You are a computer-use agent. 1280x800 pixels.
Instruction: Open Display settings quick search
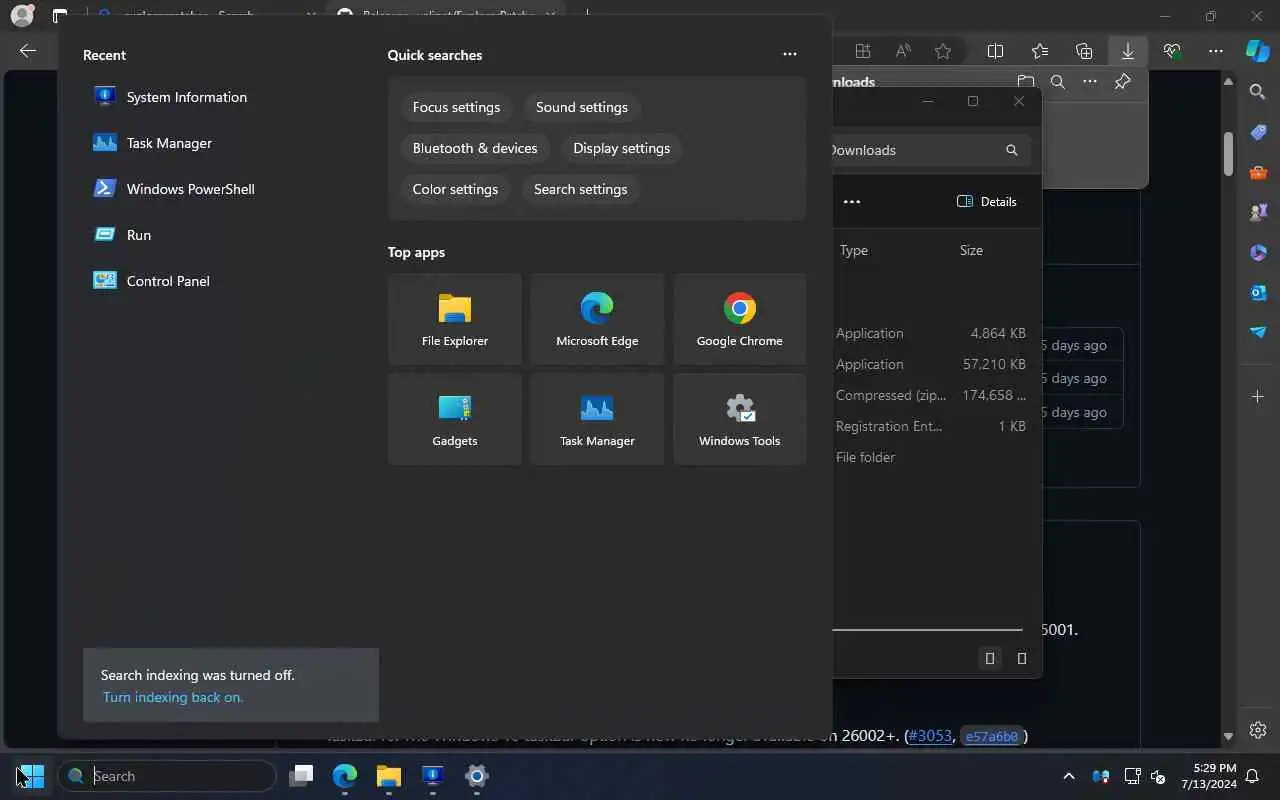click(622, 148)
